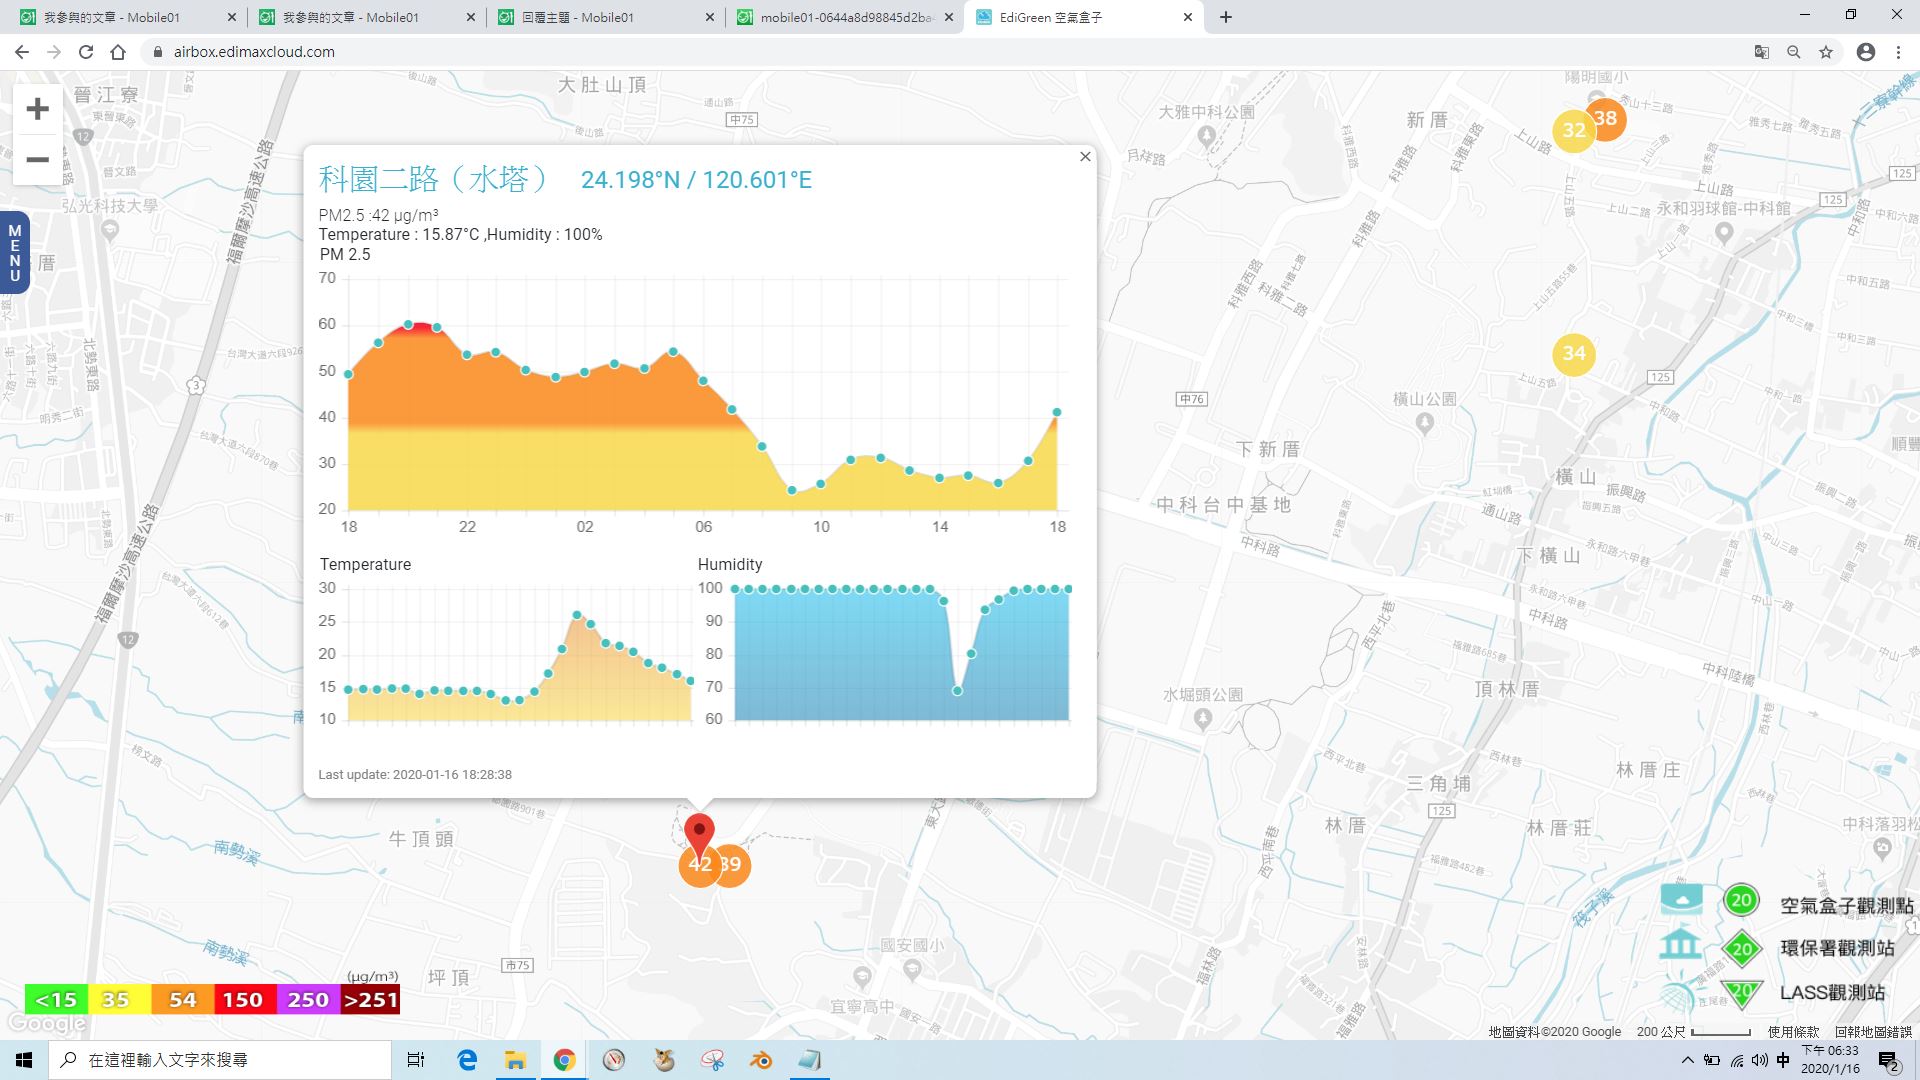Viewport: 1920px width, 1080px height.
Task: Click the PM2.5 peak data point at 60
Action: (409, 325)
